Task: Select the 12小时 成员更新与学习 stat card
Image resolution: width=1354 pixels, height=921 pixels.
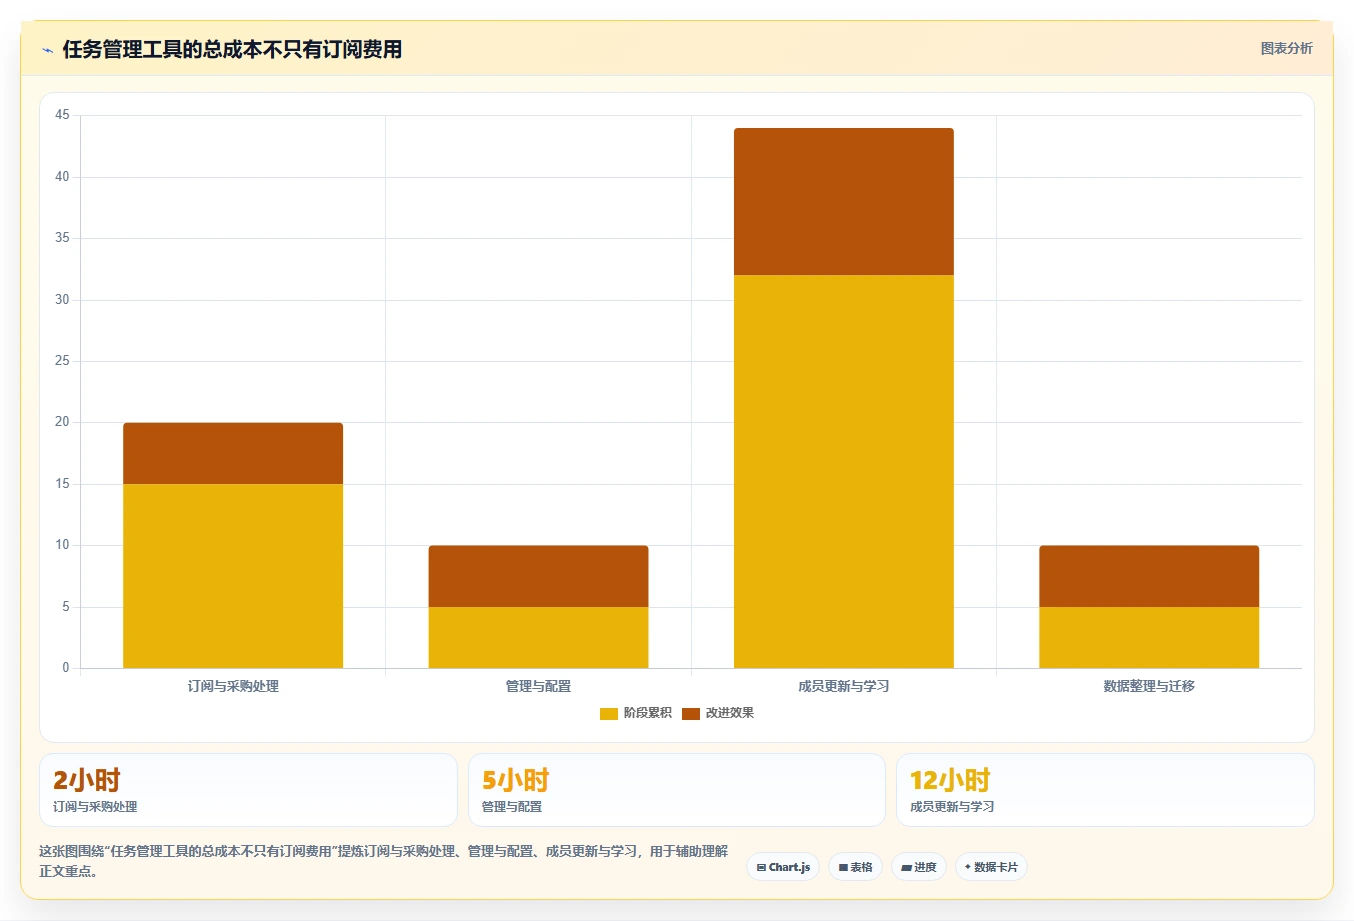Action: tap(1105, 790)
